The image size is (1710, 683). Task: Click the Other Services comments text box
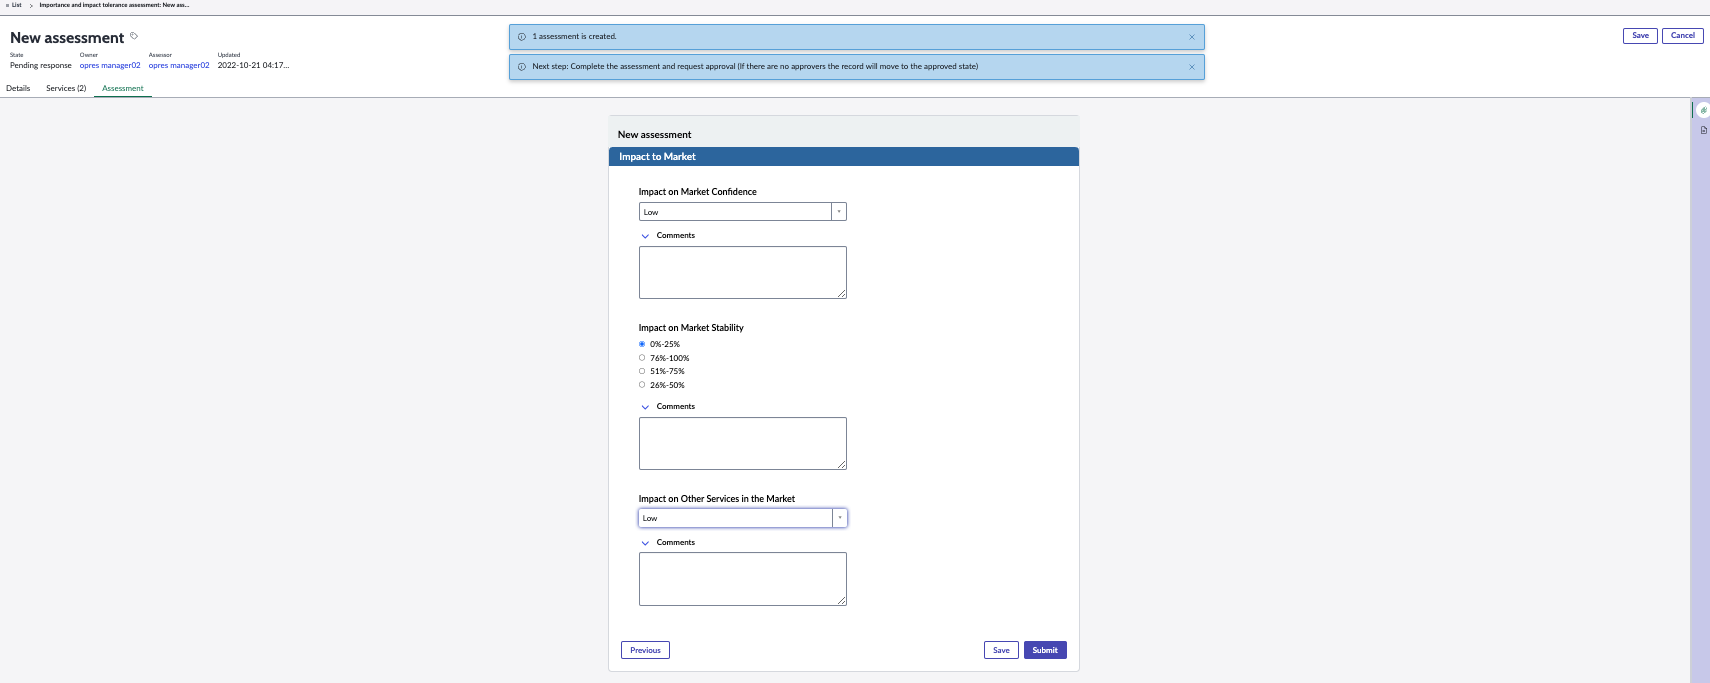(x=743, y=579)
